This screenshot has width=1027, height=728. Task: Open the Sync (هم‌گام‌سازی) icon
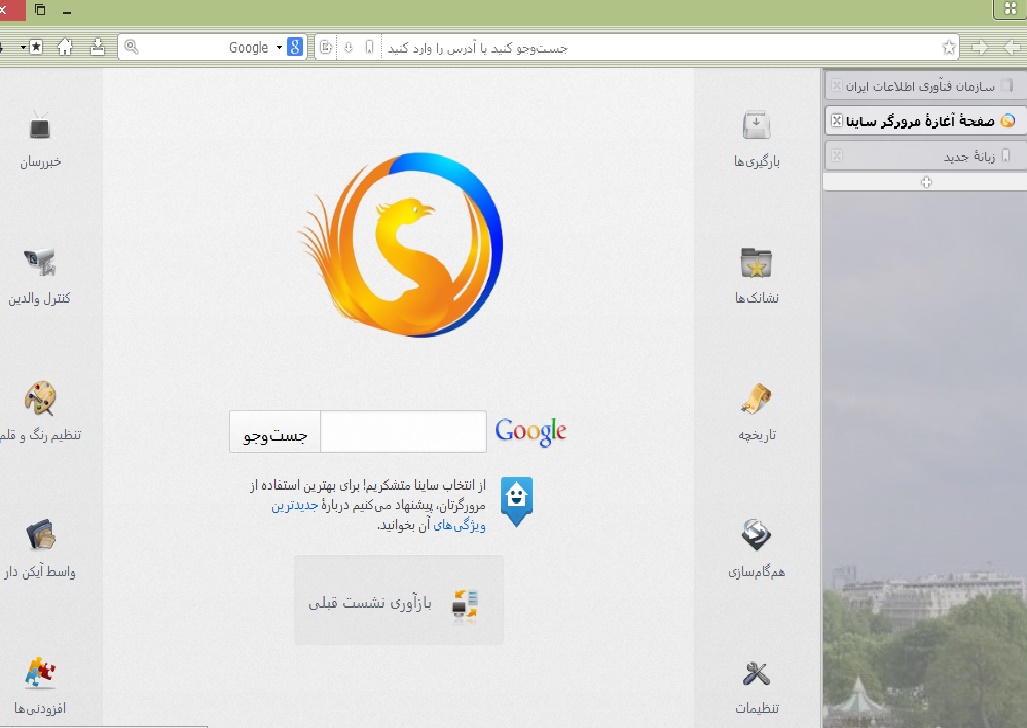click(x=756, y=535)
